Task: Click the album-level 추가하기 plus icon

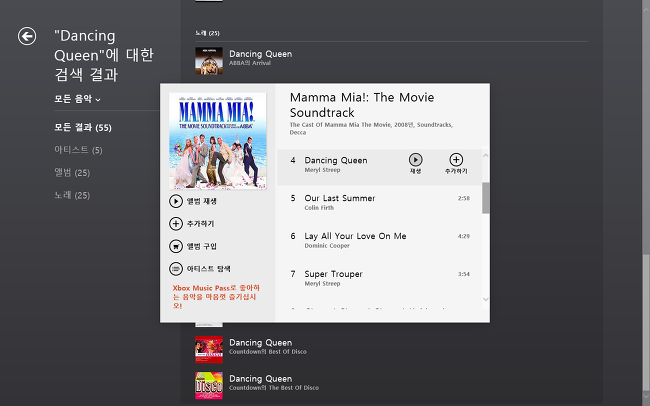Action: point(176,224)
